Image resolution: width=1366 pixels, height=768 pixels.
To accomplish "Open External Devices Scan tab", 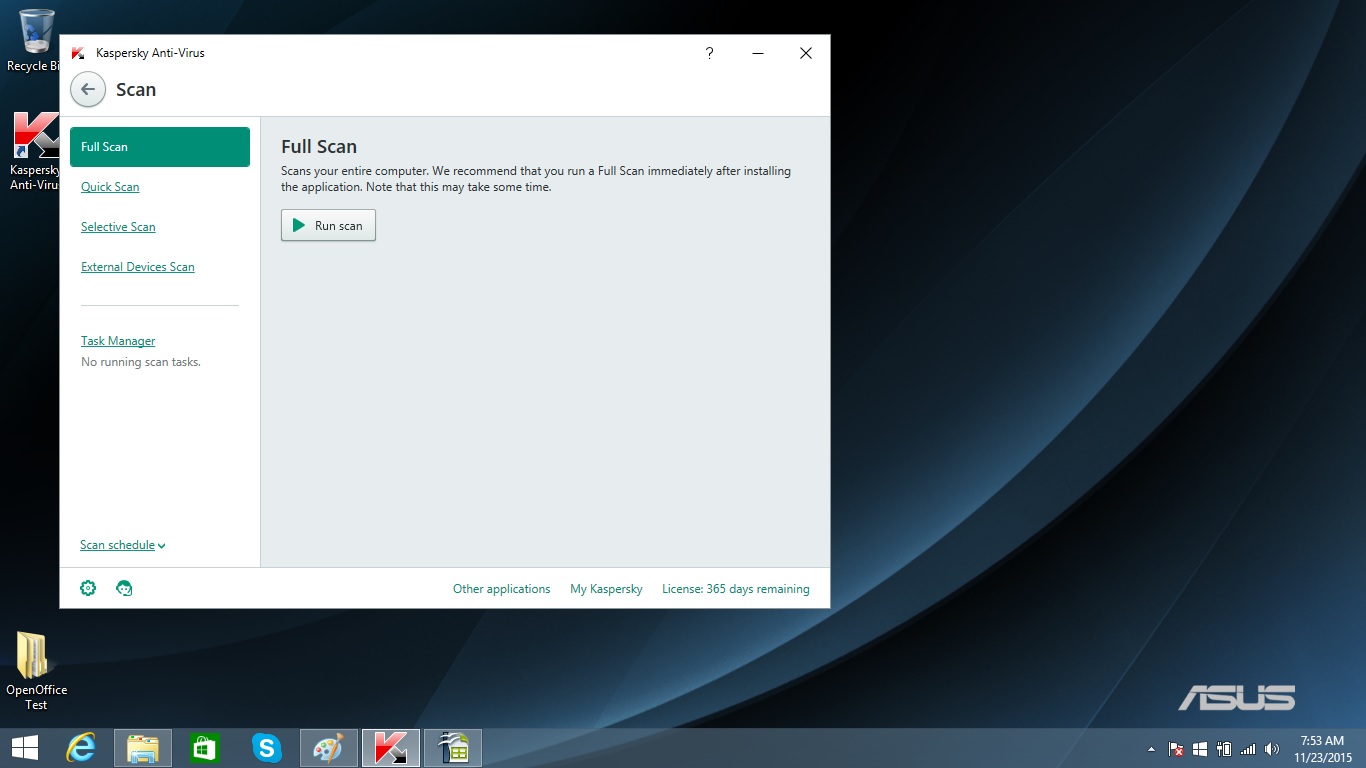I will (138, 267).
